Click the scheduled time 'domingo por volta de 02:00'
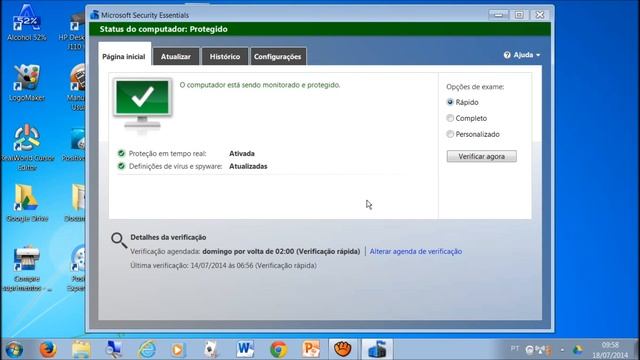The width and height of the screenshot is (640, 360). click(248, 251)
